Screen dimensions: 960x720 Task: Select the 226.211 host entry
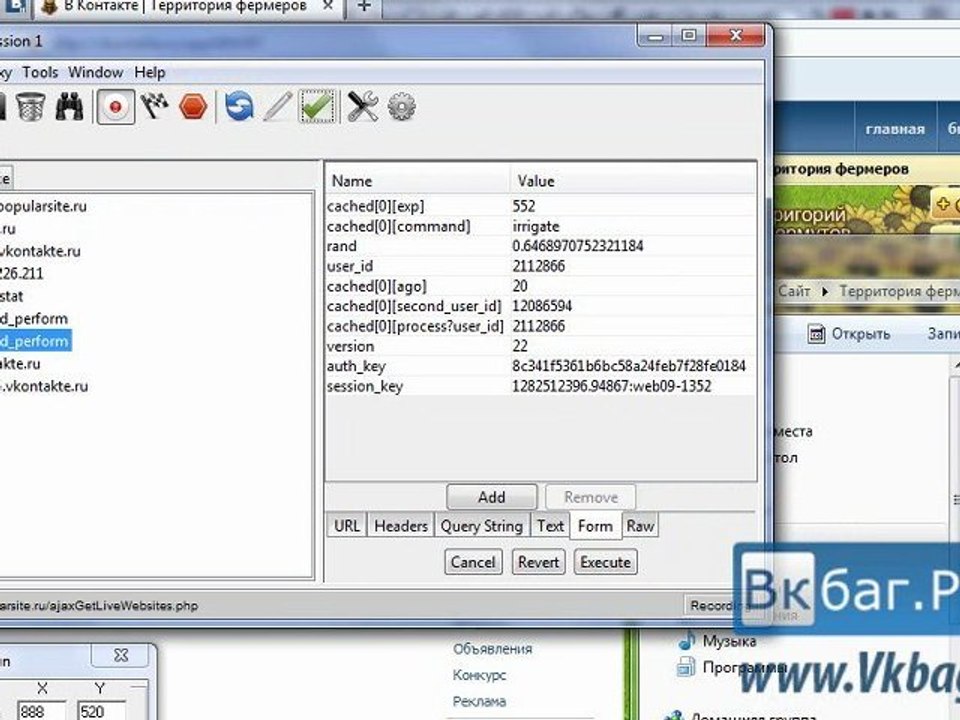[22, 274]
